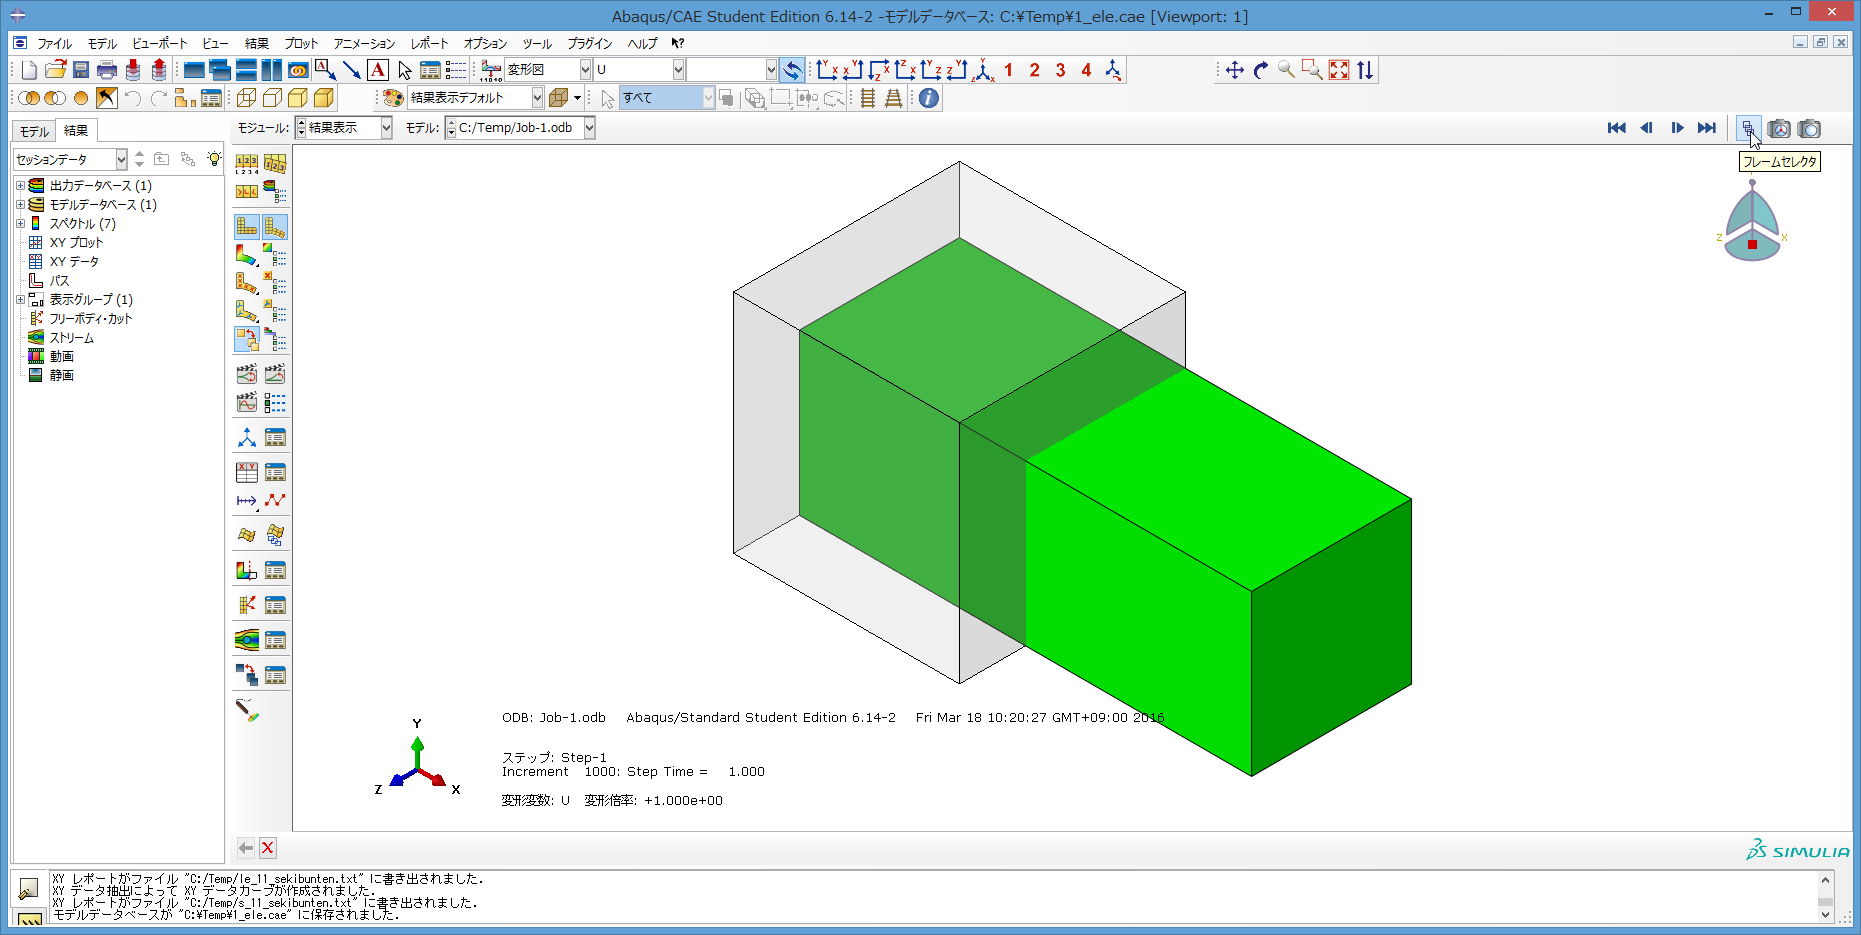Screen dimensions: 1861x935
Task: Step to previous frame
Action: [1646, 128]
